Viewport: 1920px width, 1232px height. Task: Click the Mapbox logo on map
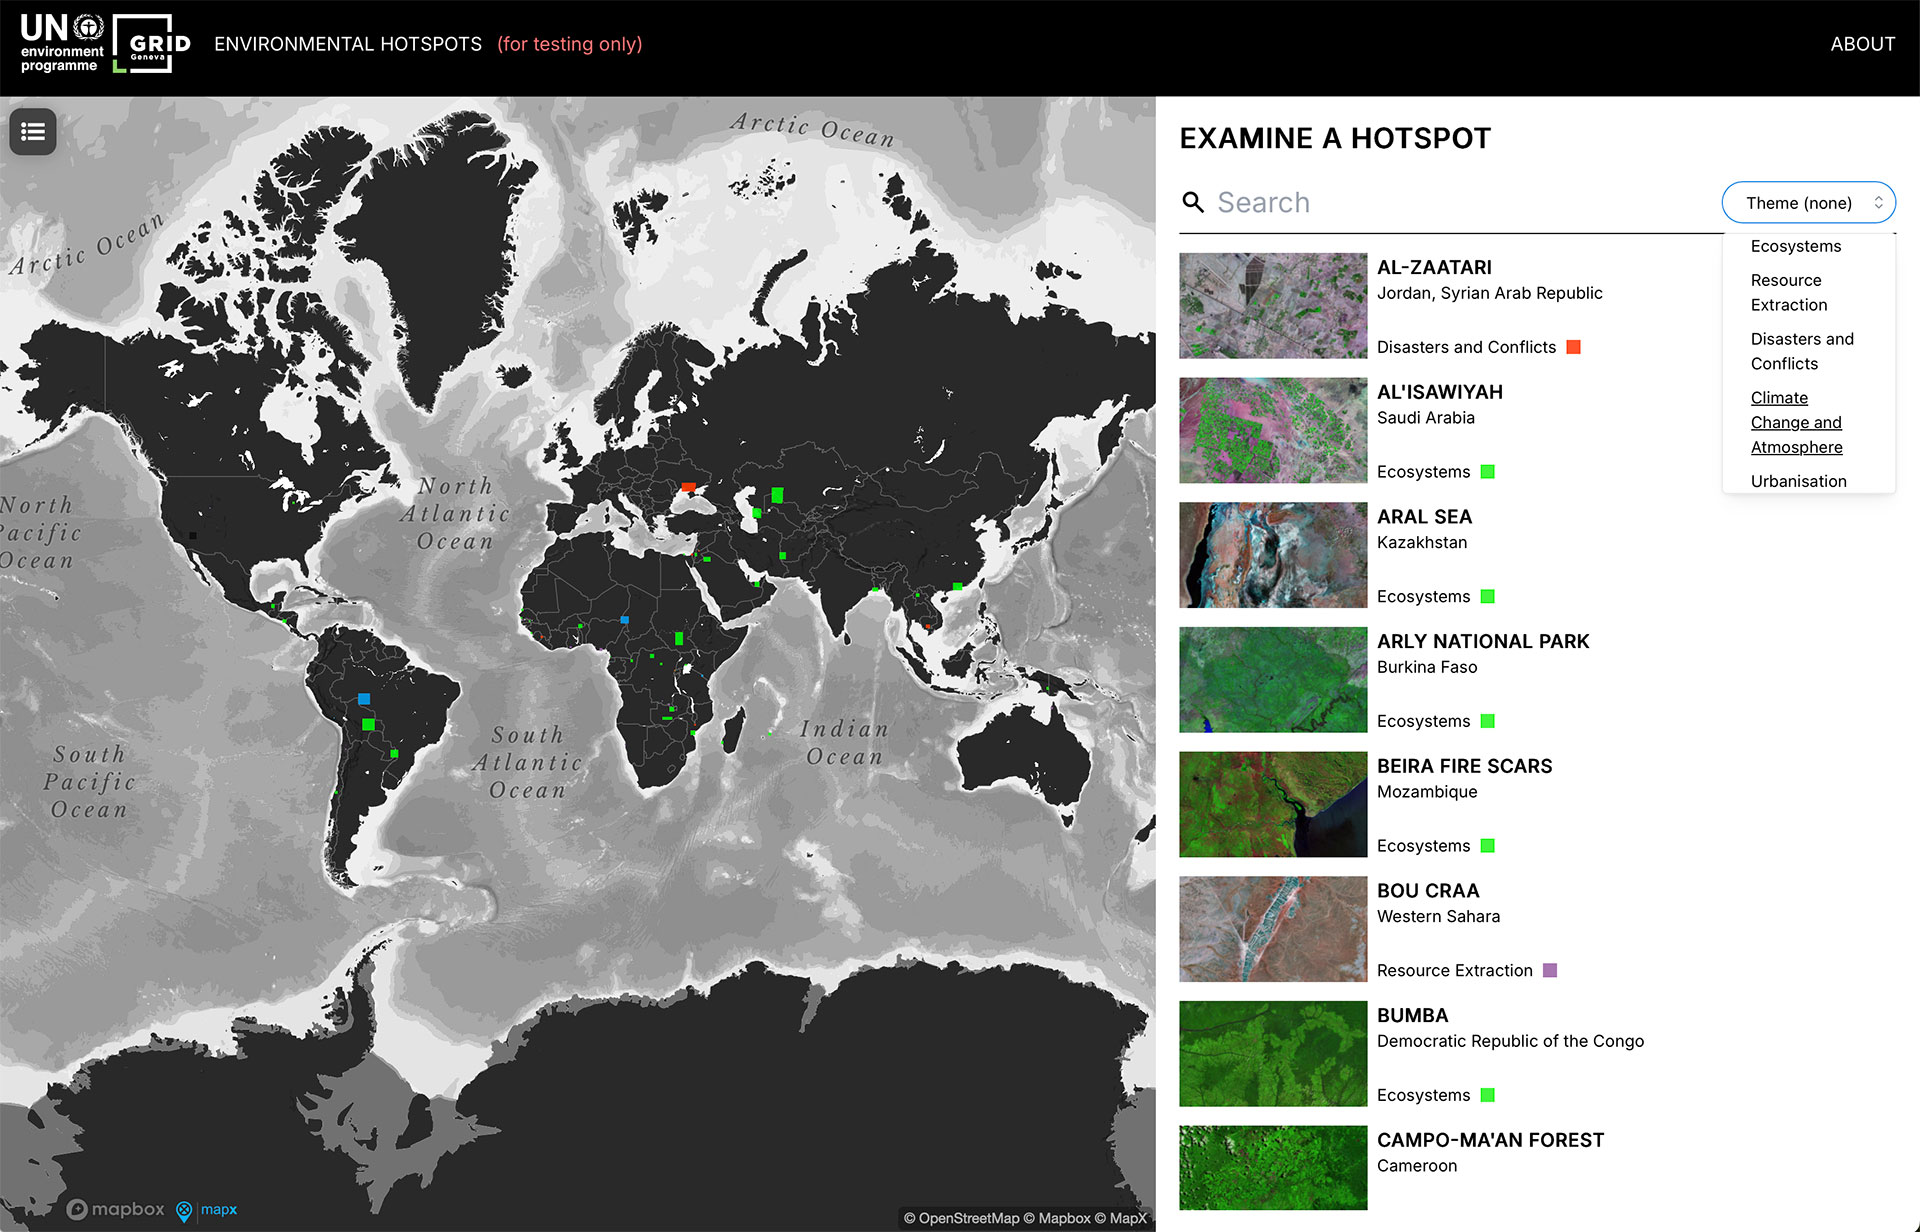click(116, 1209)
